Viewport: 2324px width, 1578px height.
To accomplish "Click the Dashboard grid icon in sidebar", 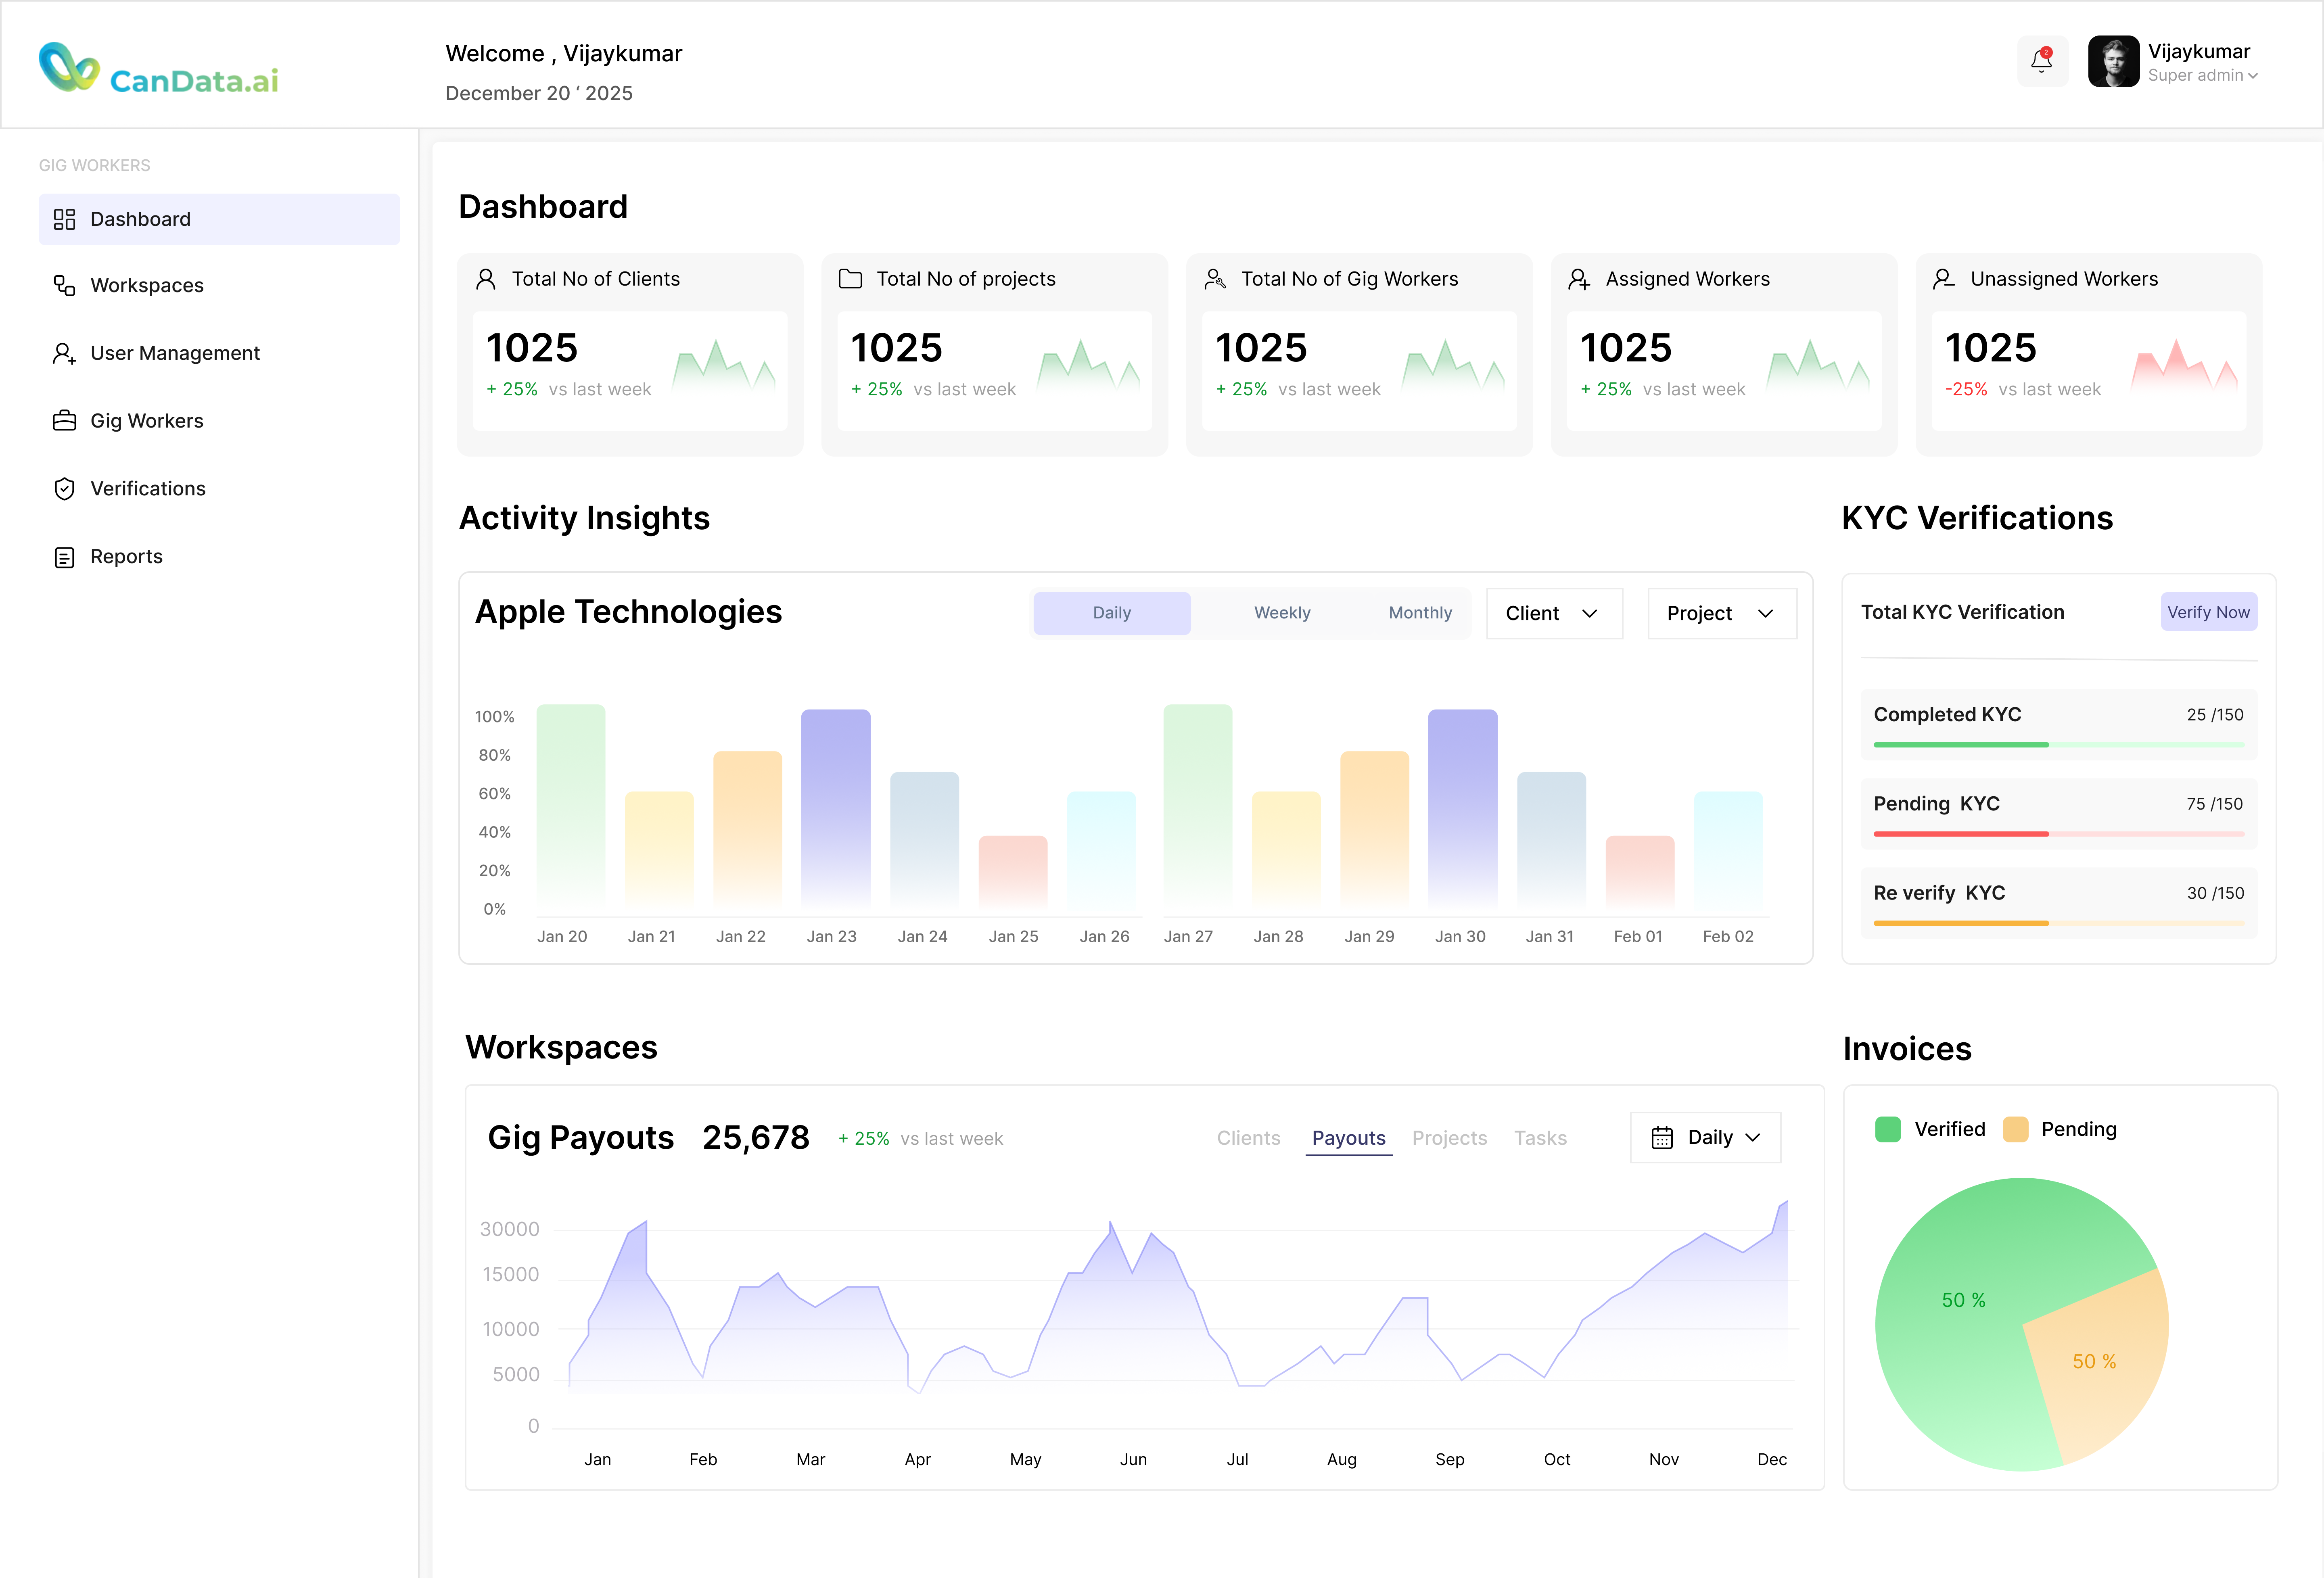I will [64, 220].
